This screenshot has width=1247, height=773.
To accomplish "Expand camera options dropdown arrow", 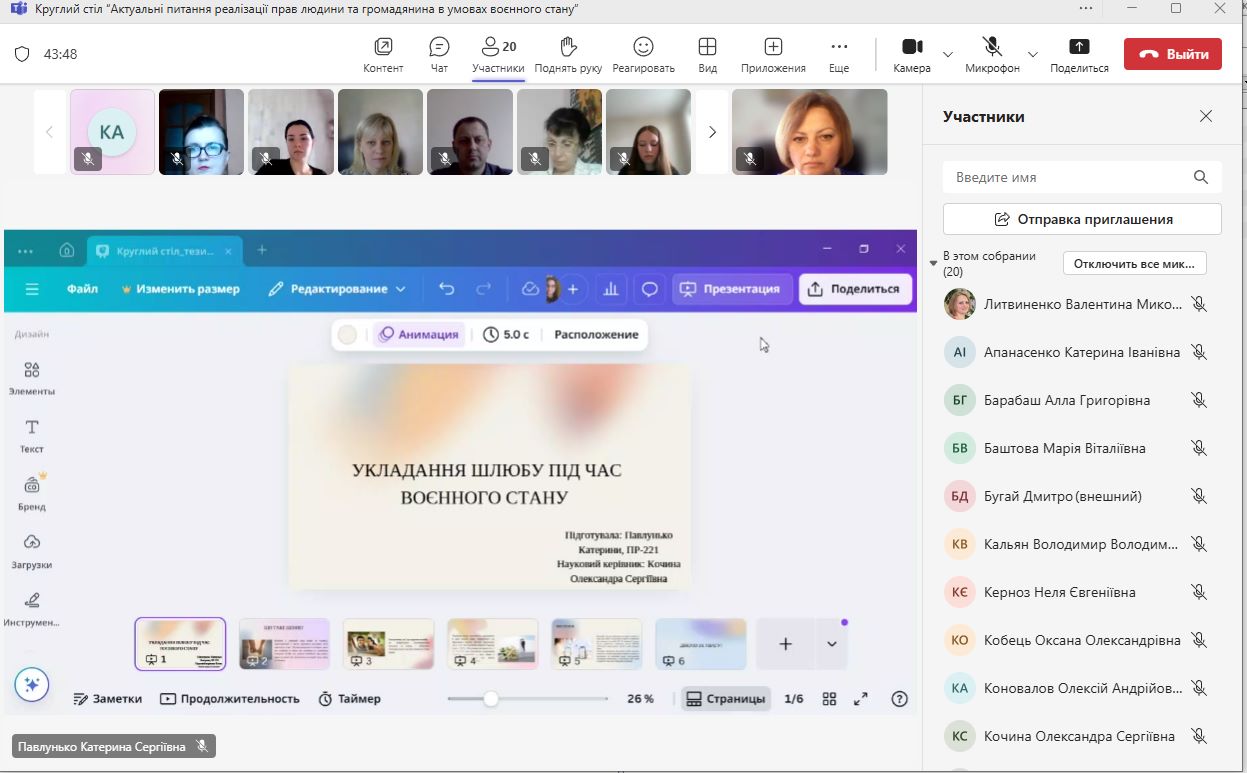I will (948, 54).
